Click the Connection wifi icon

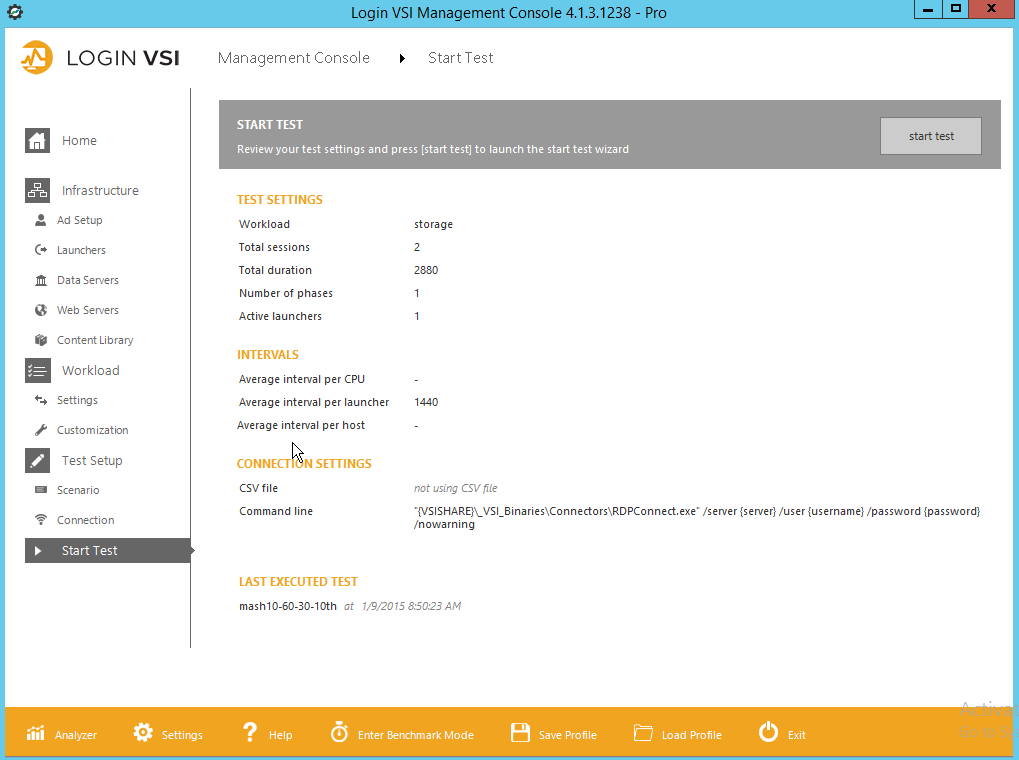(x=40, y=519)
